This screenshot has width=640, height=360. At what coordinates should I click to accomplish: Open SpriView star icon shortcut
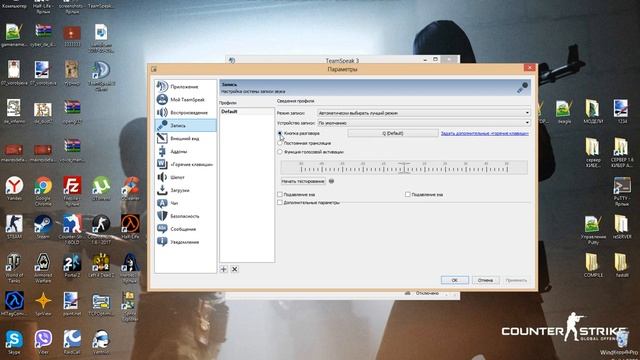(x=43, y=304)
